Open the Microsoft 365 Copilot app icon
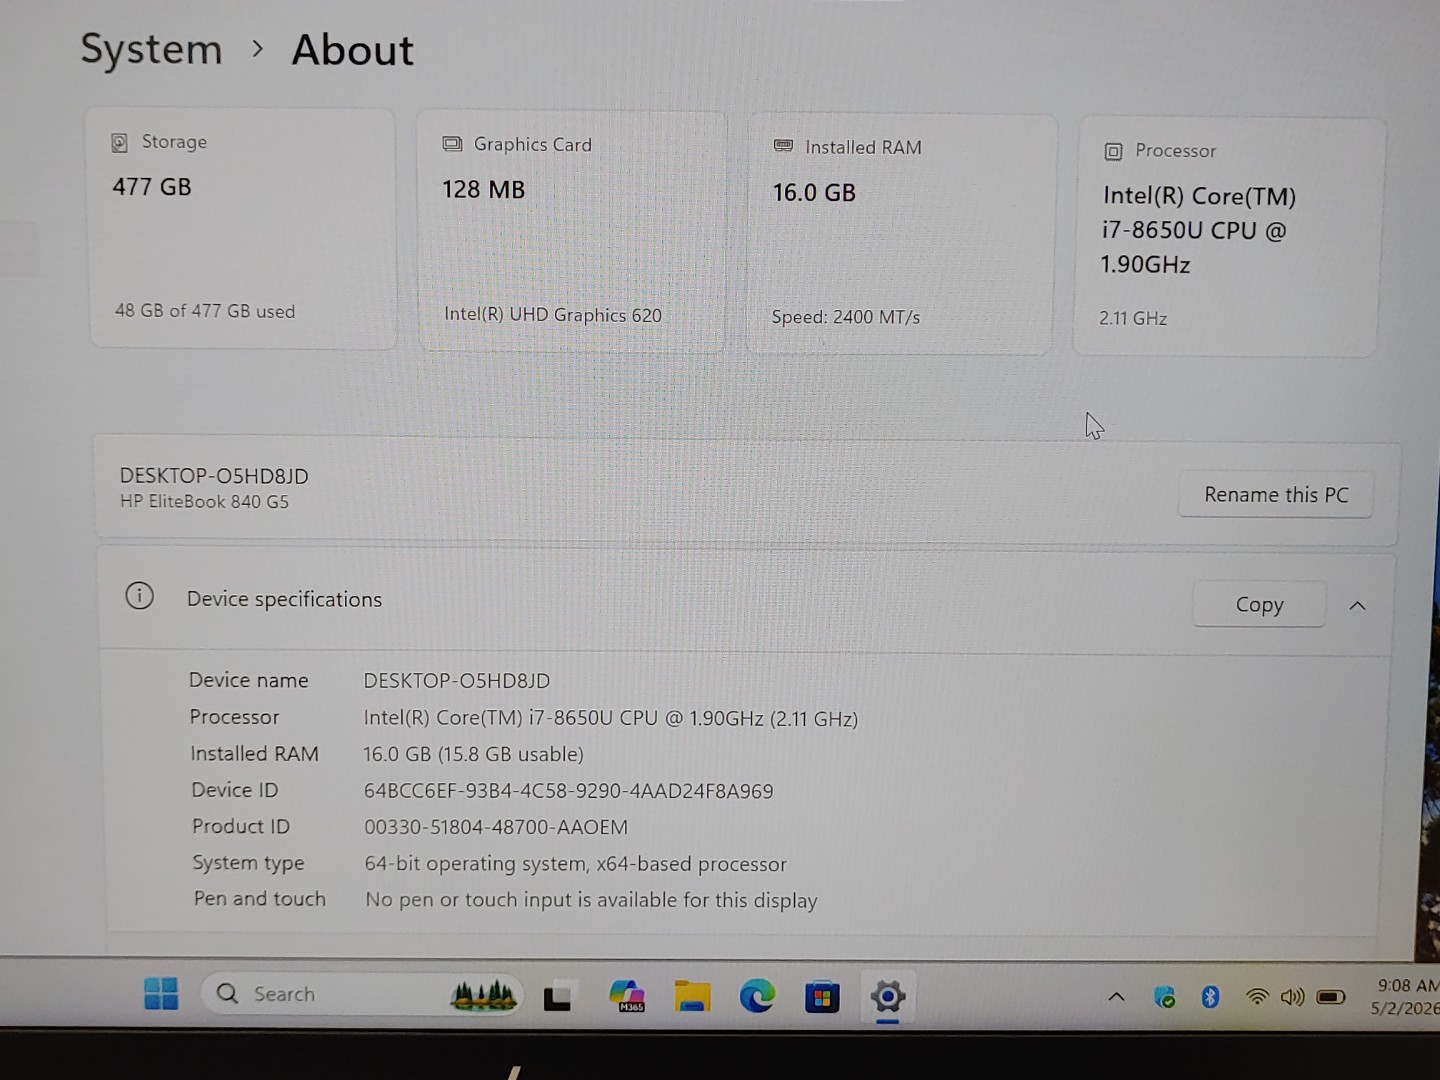This screenshot has width=1440, height=1080. coord(627,995)
